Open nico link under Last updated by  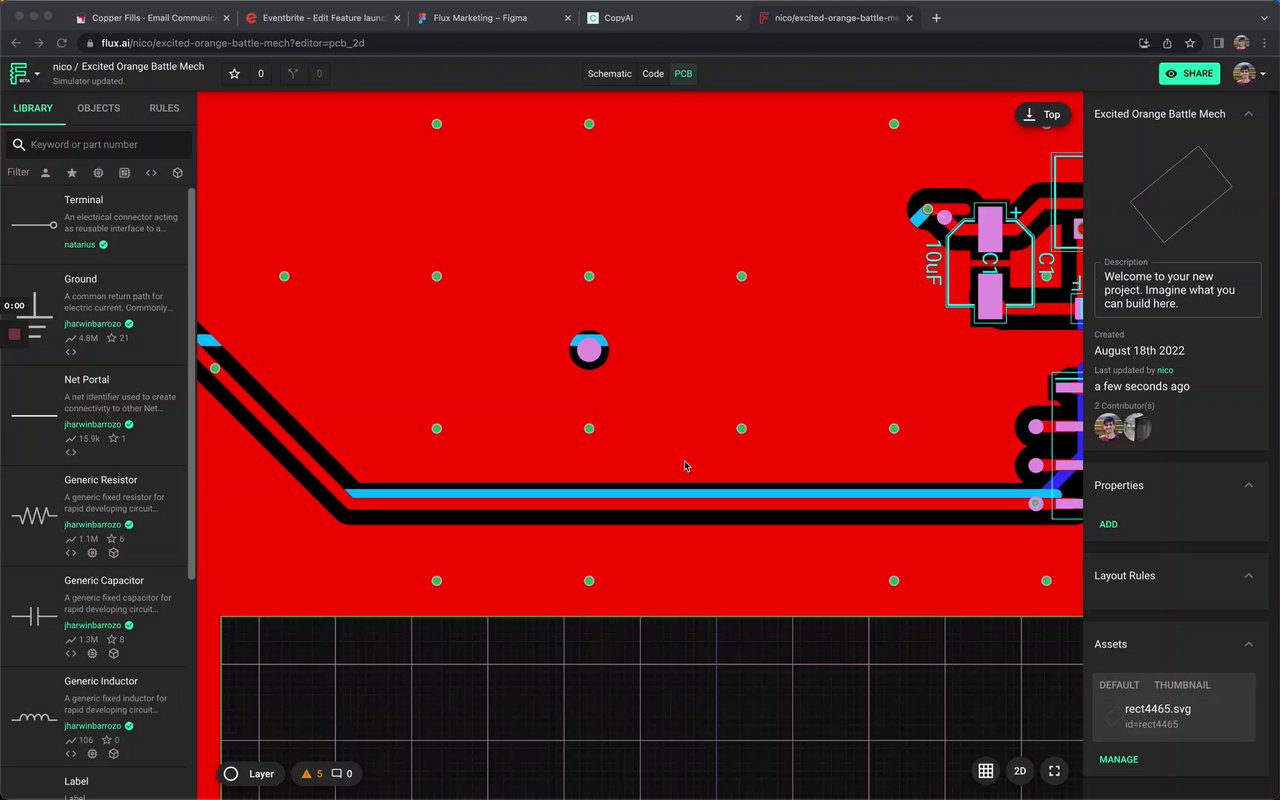pyautogui.click(x=1165, y=370)
